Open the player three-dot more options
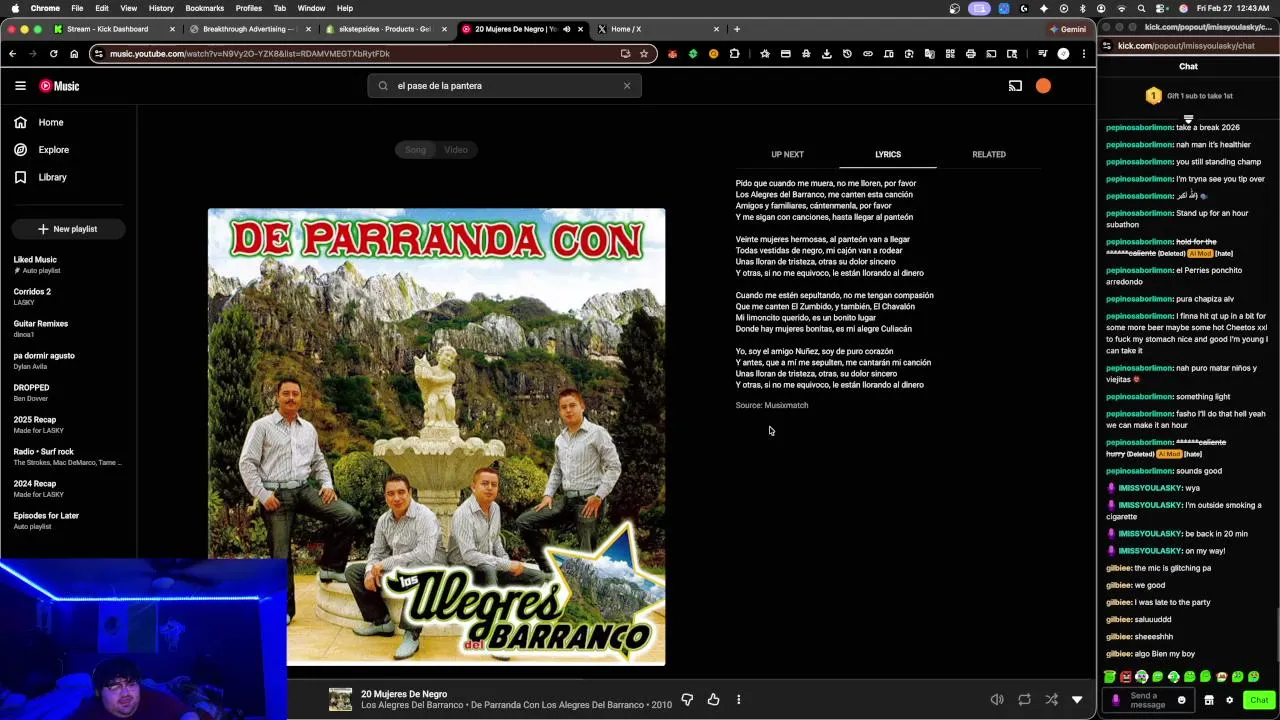The image size is (1280, 720). [738, 700]
